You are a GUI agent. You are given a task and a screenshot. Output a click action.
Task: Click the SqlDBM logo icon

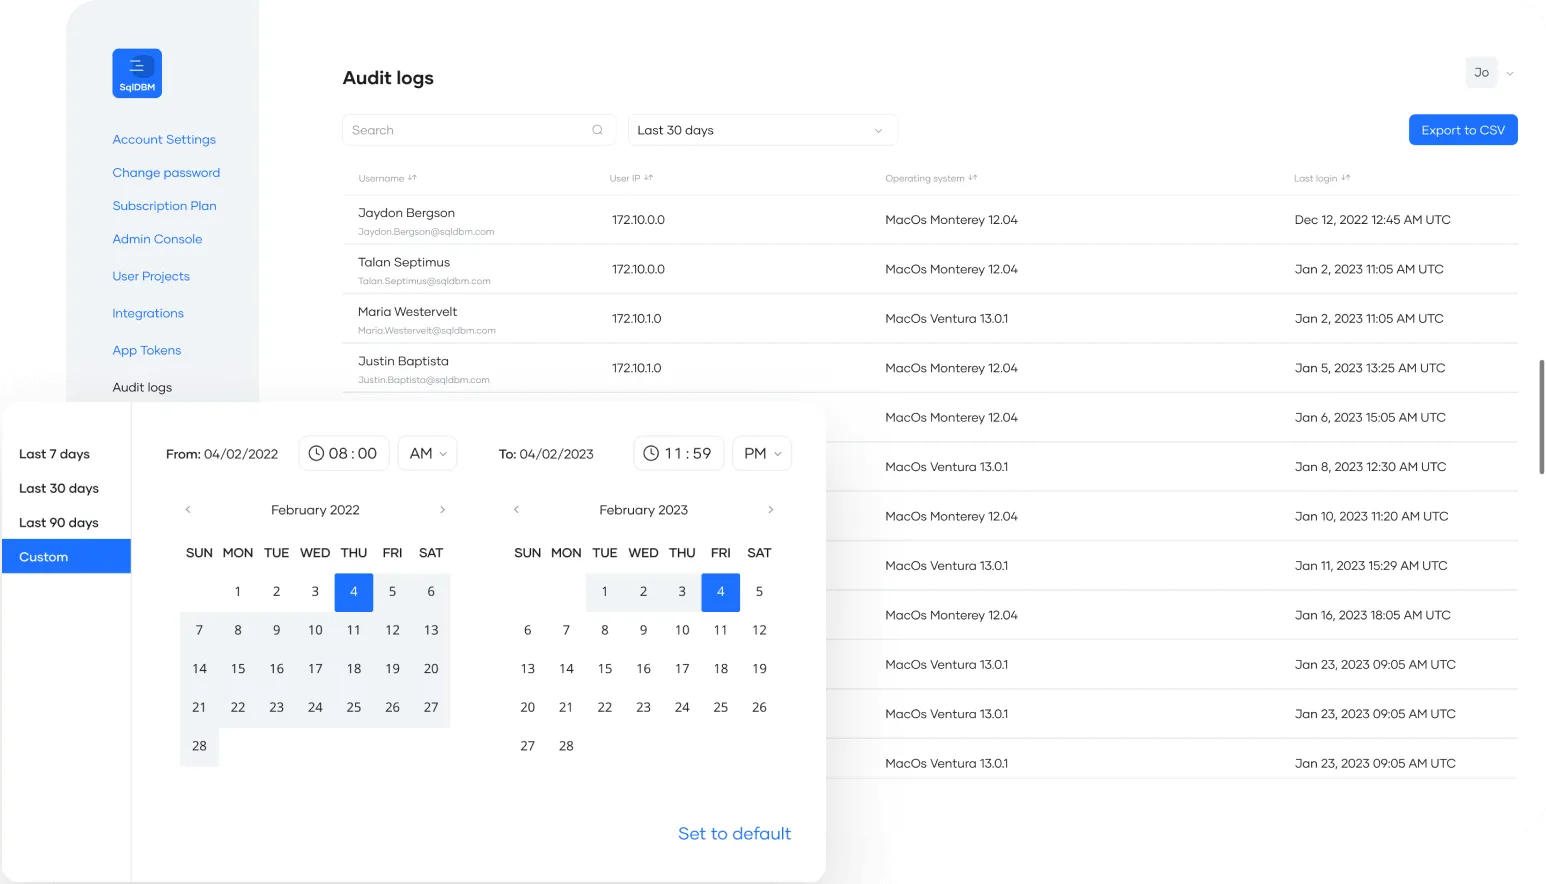[137, 73]
